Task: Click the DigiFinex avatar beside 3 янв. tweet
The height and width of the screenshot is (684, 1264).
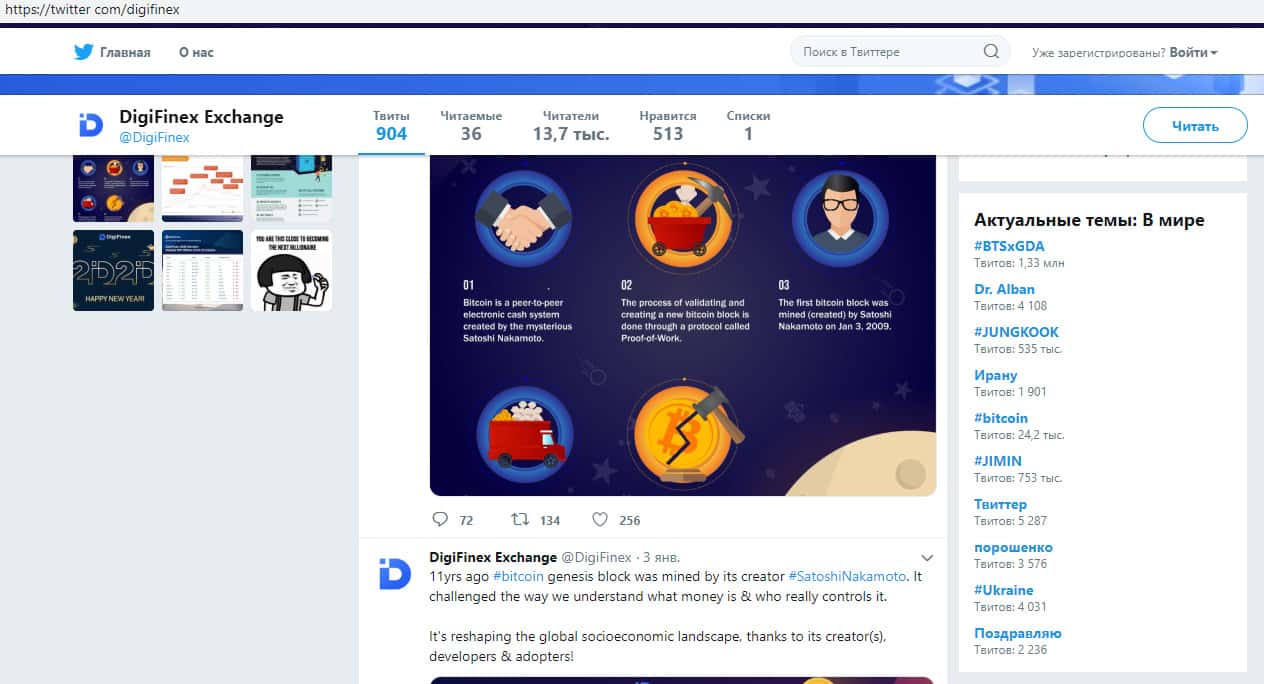Action: [395, 573]
